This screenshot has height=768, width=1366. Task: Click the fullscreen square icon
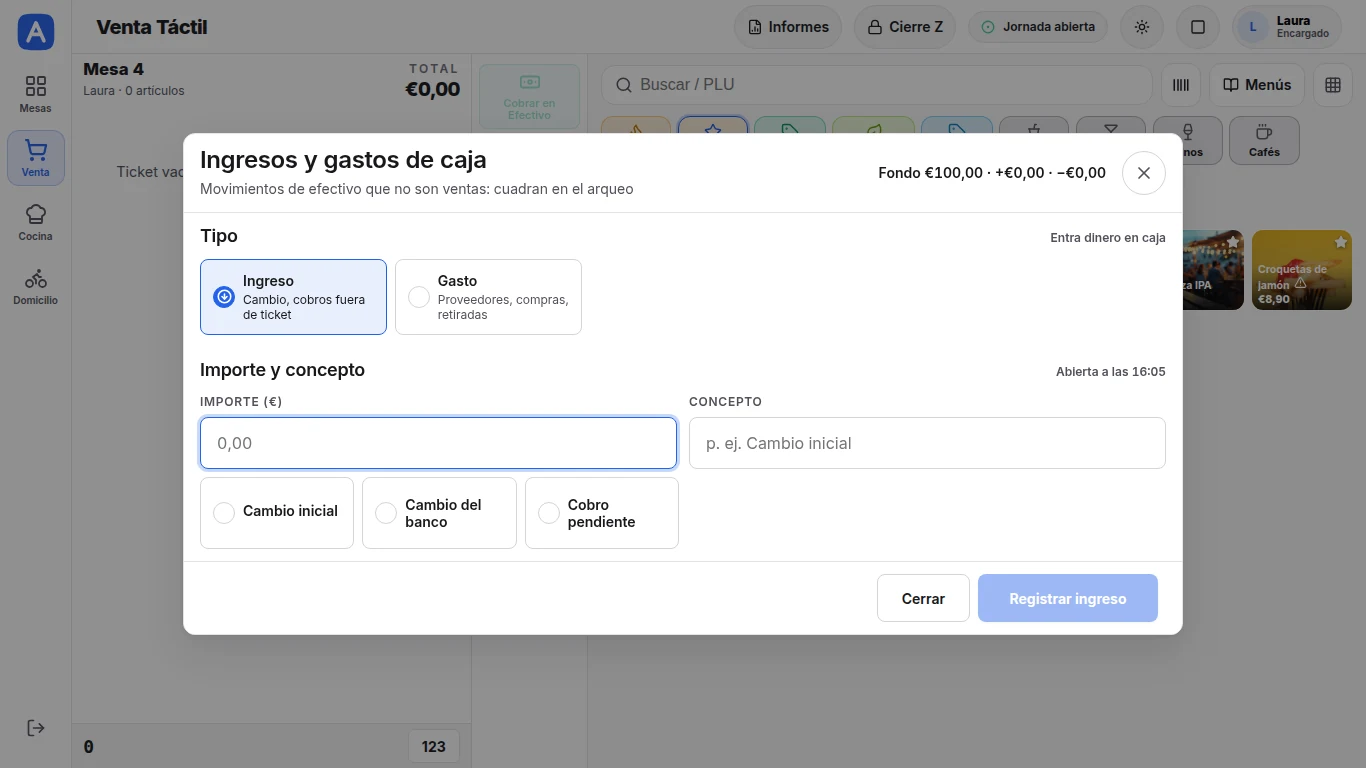click(x=1198, y=27)
